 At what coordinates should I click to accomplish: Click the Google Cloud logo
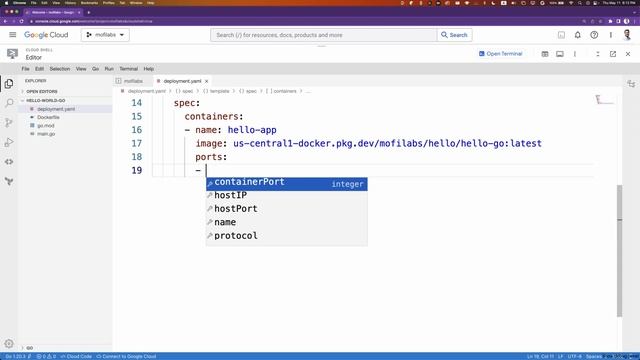point(46,35)
